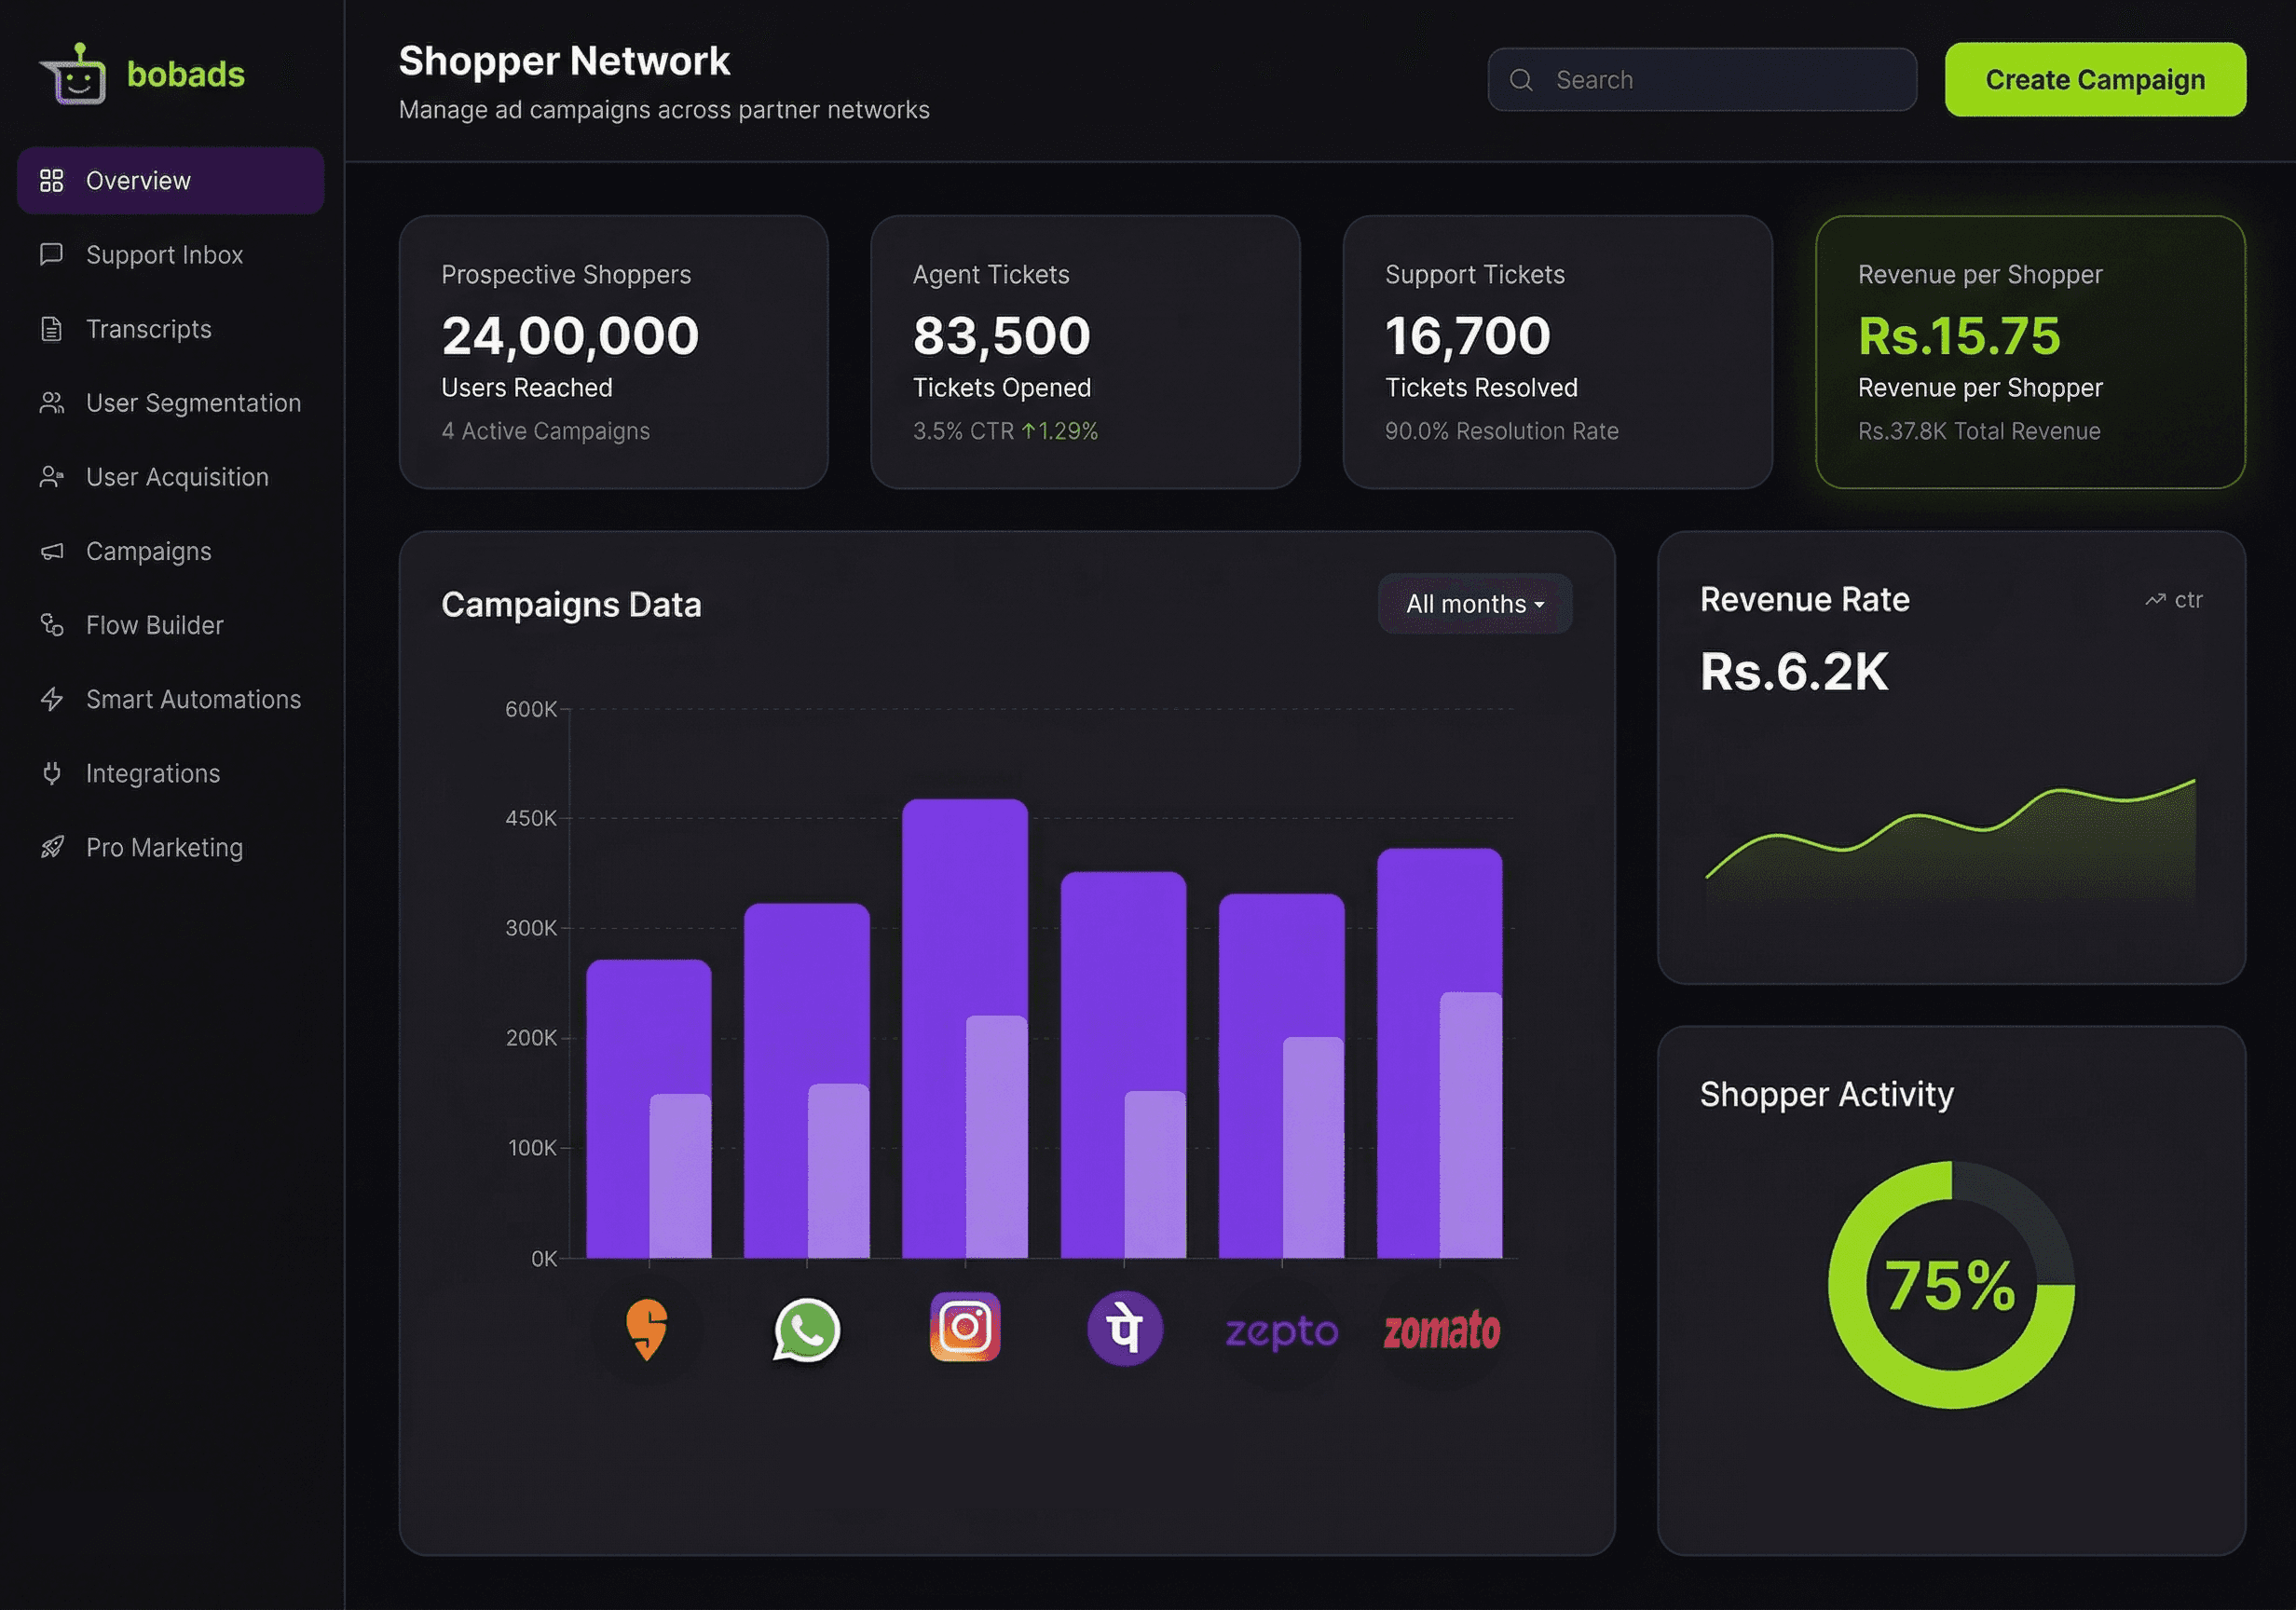Screen dimensions: 2296x1610
Task: Select User Segmentation in sidebar
Action: [x=193, y=403]
